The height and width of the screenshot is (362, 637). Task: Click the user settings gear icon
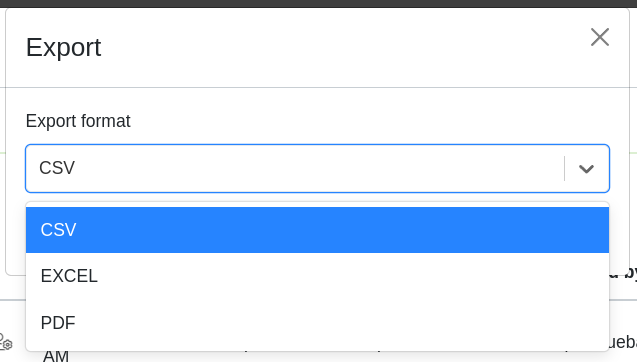[x=6, y=342]
